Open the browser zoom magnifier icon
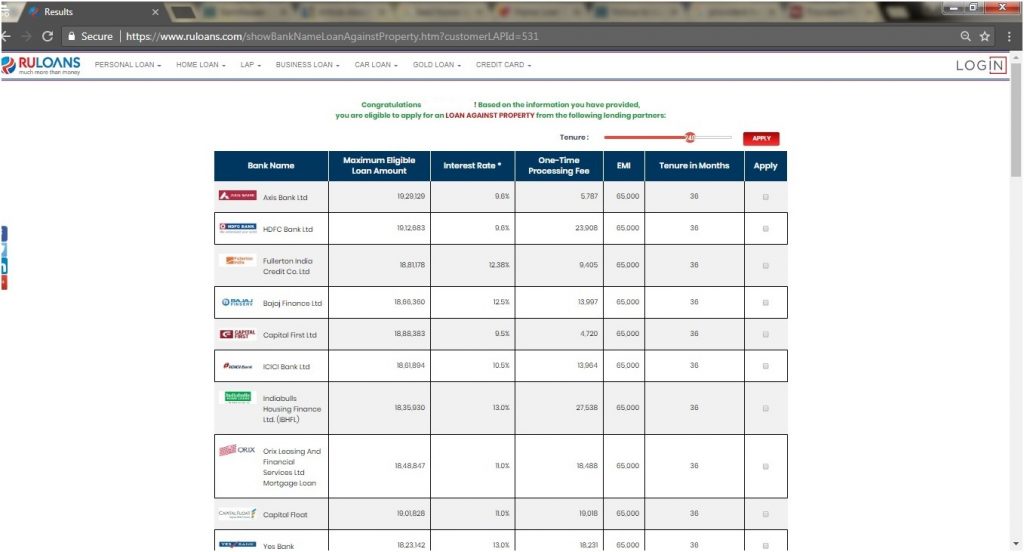 click(x=965, y=37)
